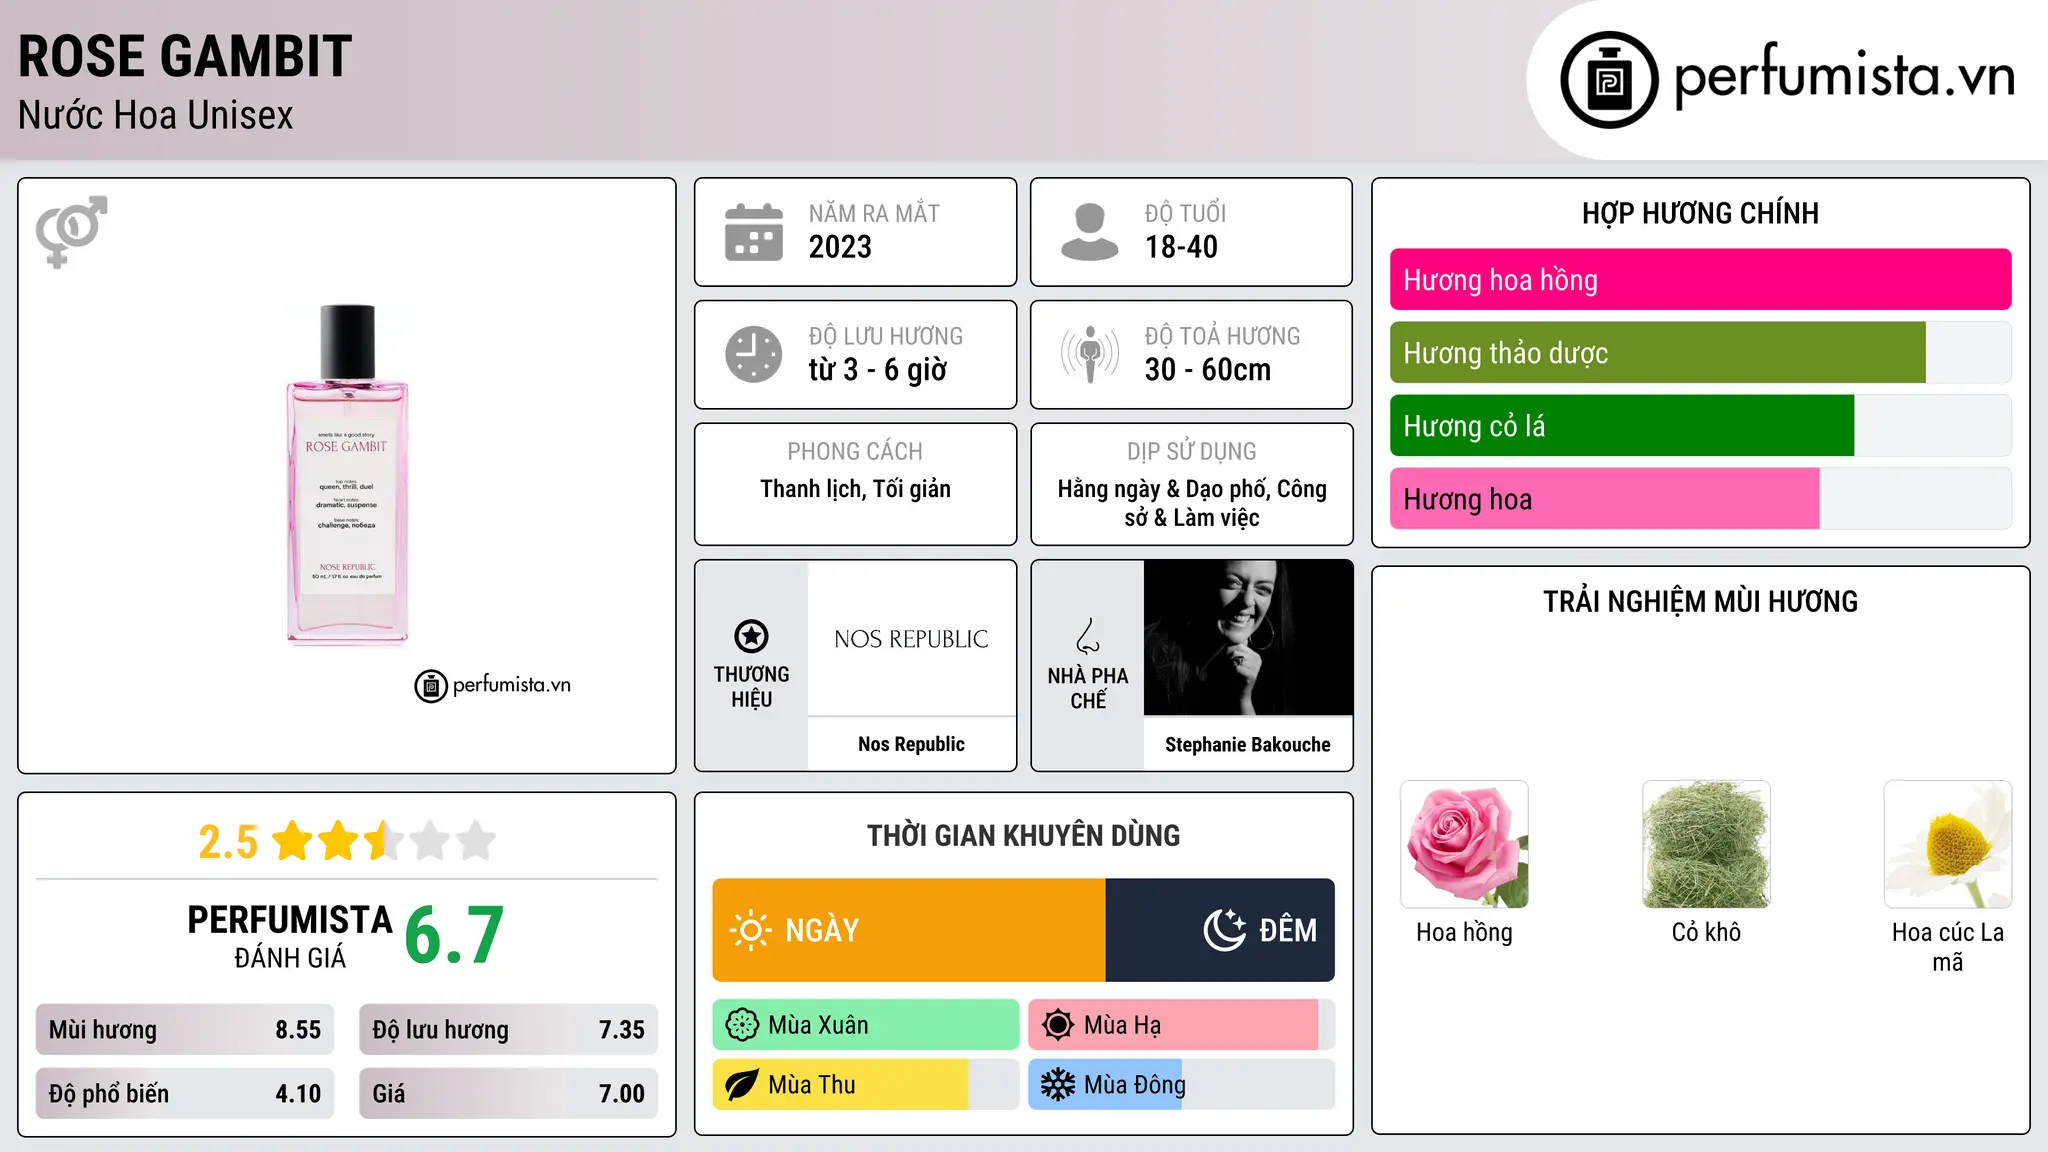Click the THỜI GIAN KHUYÊN DÙNG heading
The image size is (2048, 1152).
coord(1023,836)
